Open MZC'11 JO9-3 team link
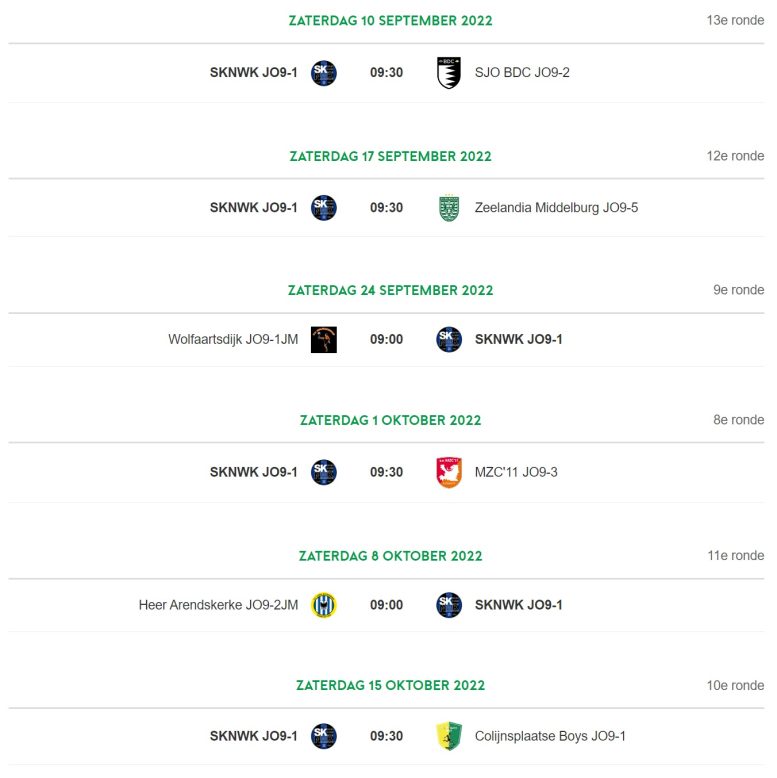 (516, 472)
